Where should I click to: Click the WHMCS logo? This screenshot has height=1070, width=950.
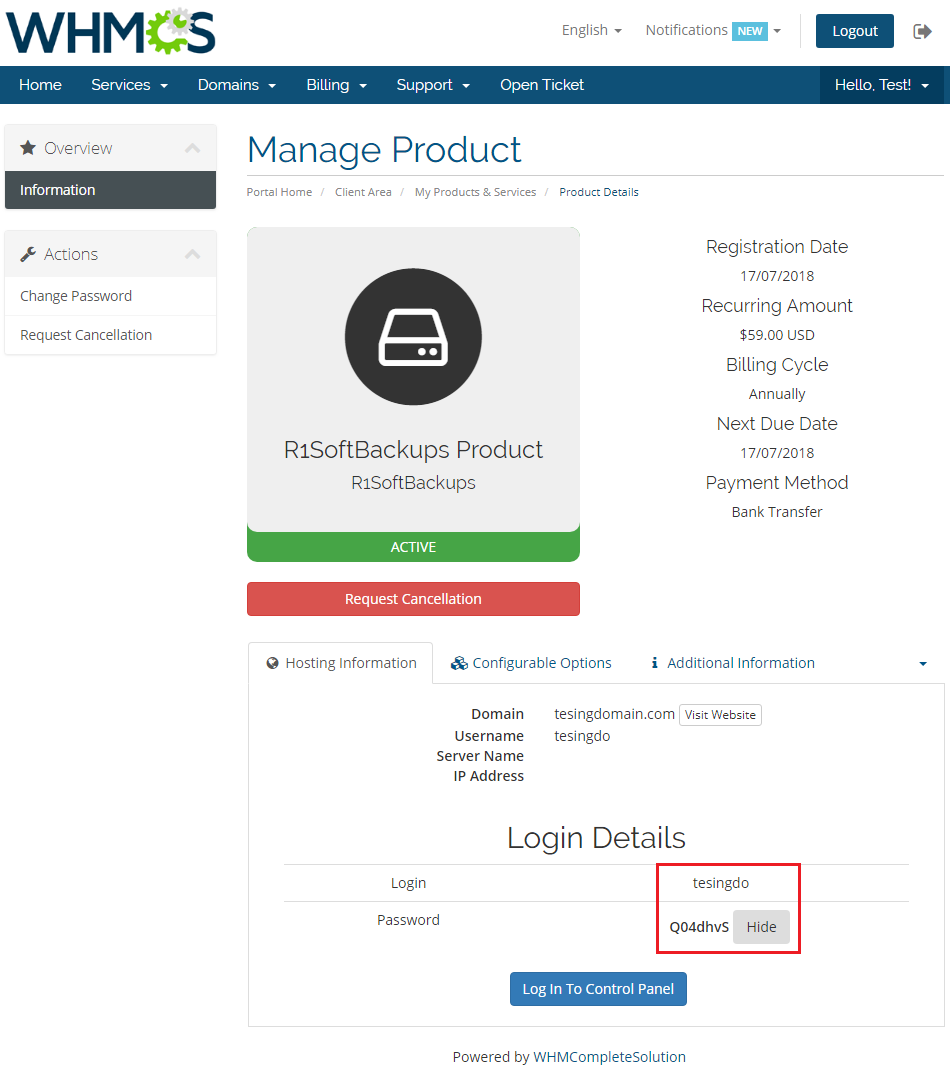[111, 31]
